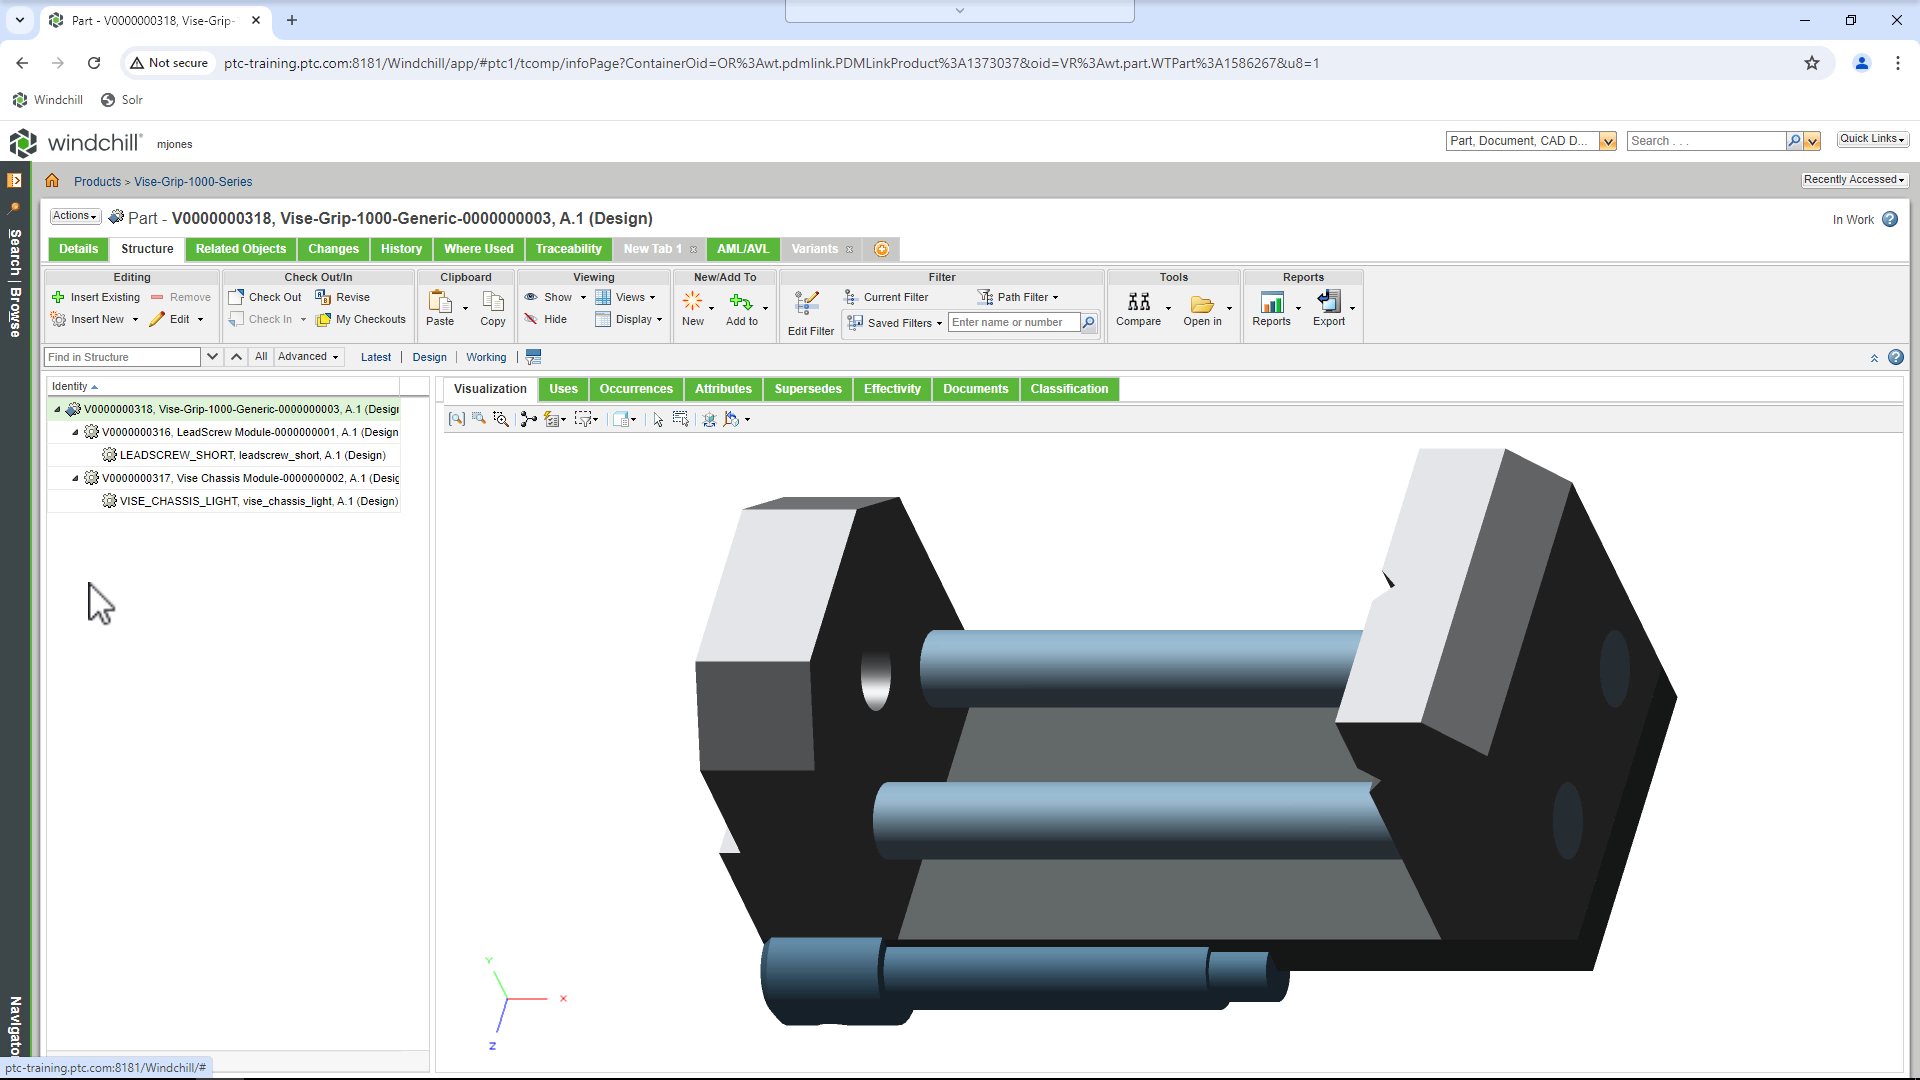1920x1080 pixels.
Task: Switch to the Details tab
Action: pos(78,249)
